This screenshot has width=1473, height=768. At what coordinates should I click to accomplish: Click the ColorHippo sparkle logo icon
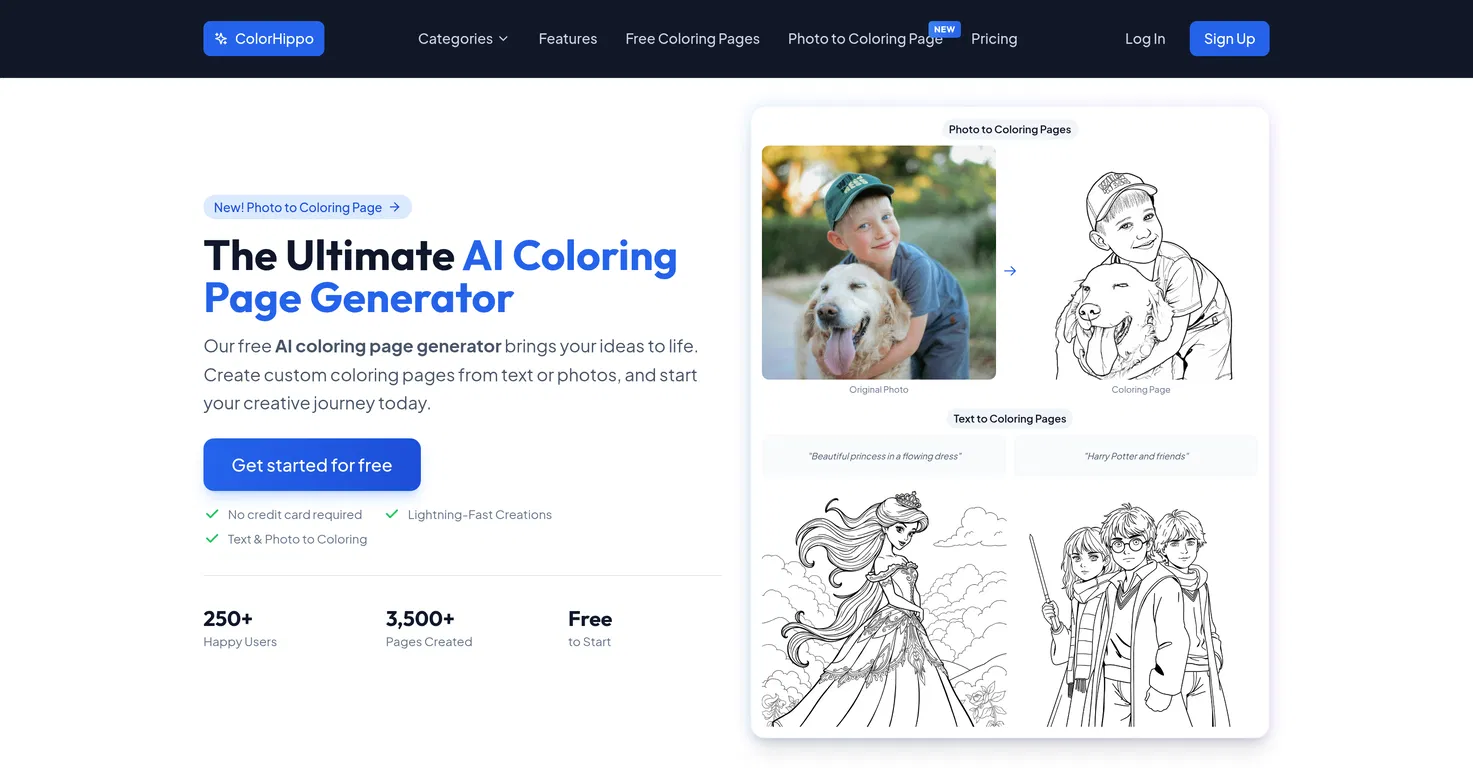(221, 39)
